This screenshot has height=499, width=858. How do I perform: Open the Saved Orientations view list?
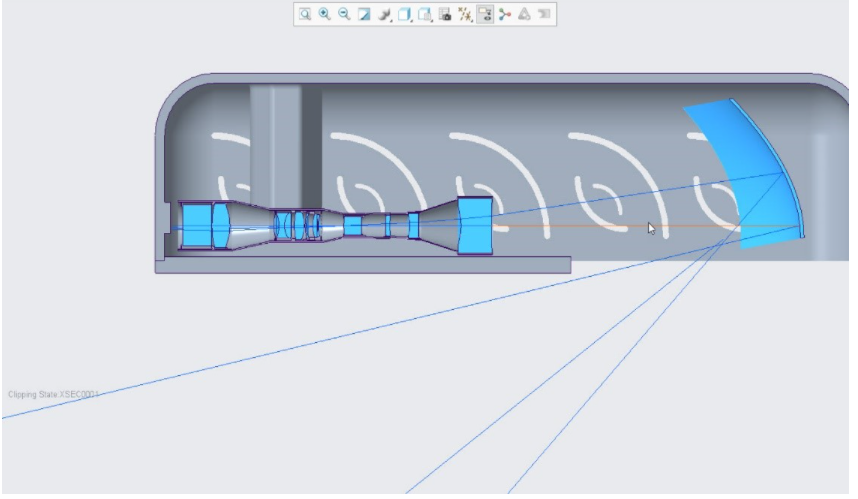(x=425, y=14)
